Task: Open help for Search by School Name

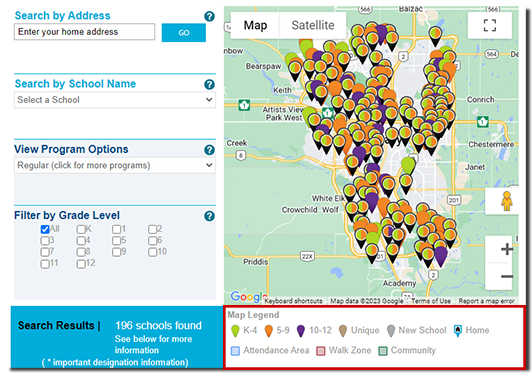Action: pyautogui.click(x=209, y=84)
